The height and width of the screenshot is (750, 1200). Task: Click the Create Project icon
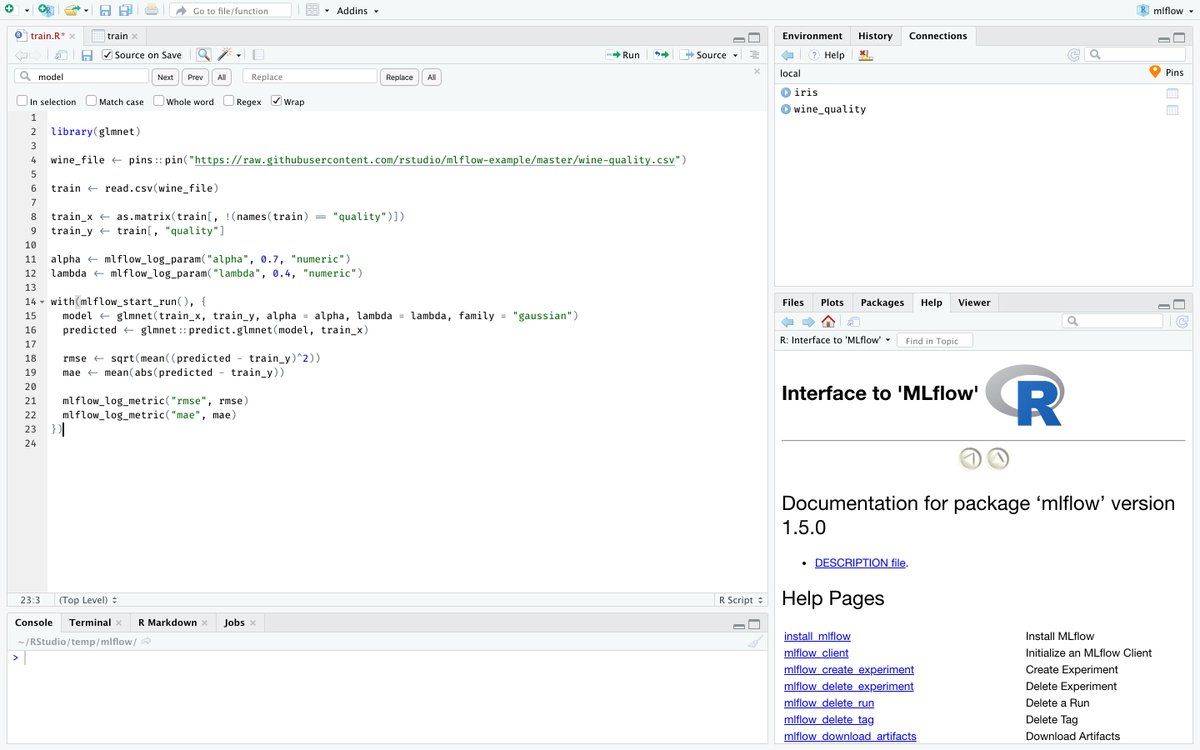tap(45, 10)
